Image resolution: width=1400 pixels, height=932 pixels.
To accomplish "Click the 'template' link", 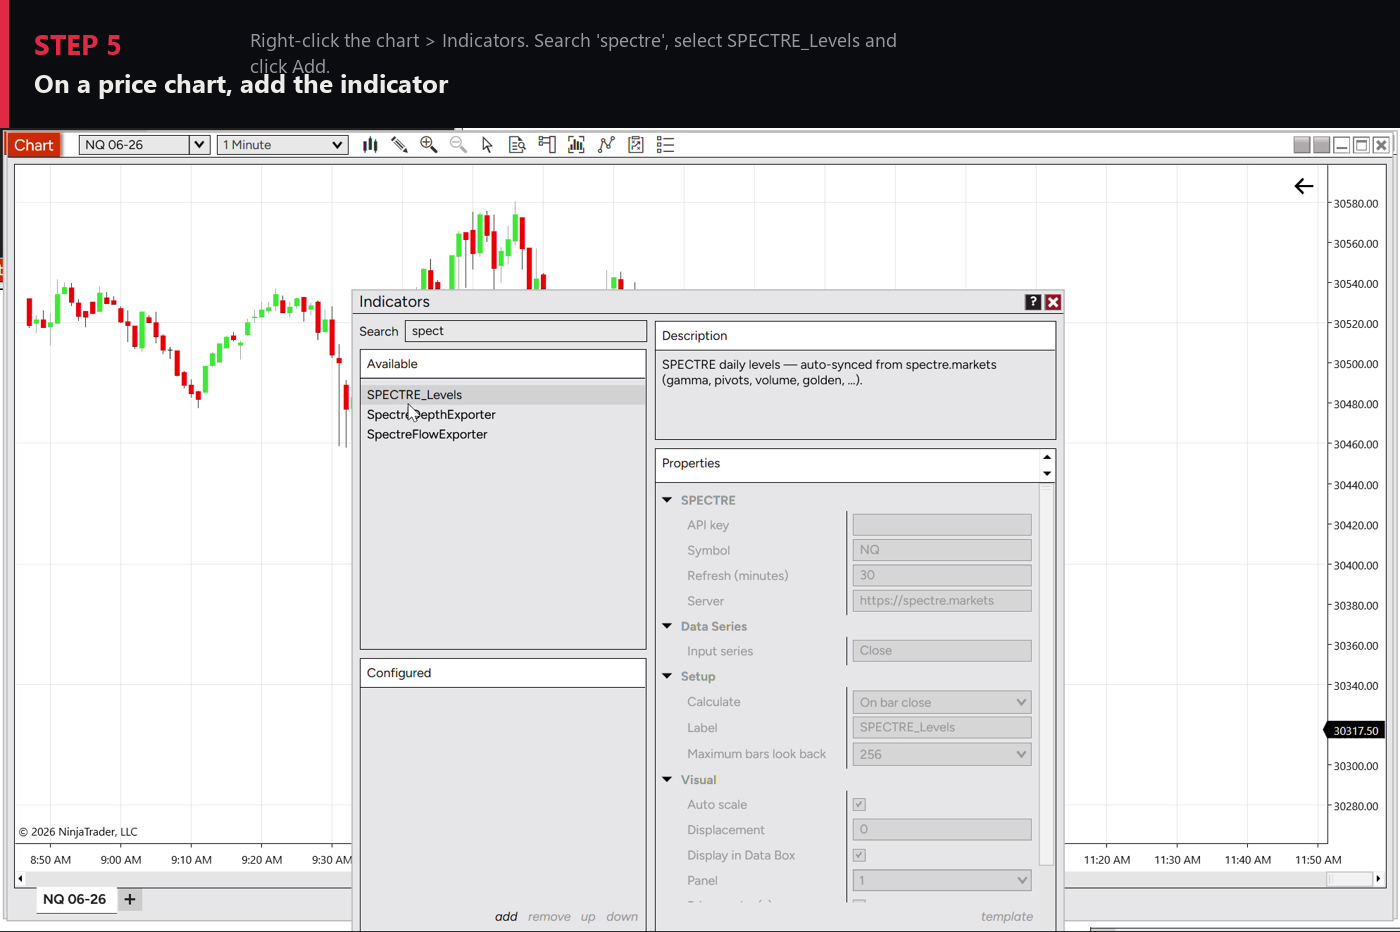I will 1007,917.
